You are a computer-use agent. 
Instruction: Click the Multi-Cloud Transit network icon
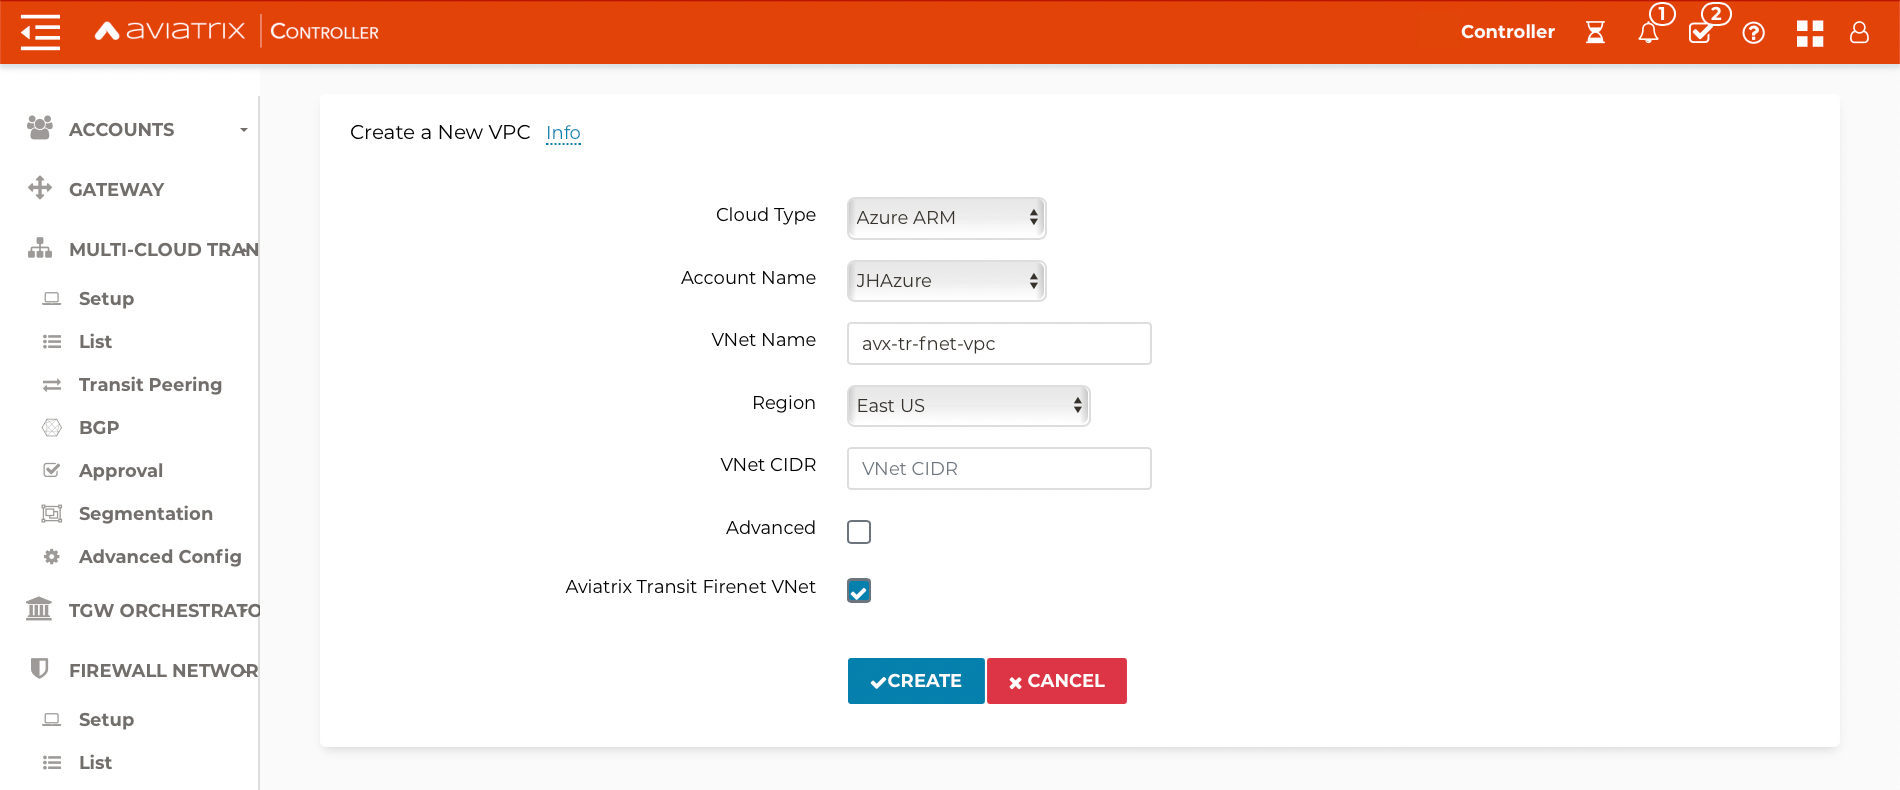(40, 248)
